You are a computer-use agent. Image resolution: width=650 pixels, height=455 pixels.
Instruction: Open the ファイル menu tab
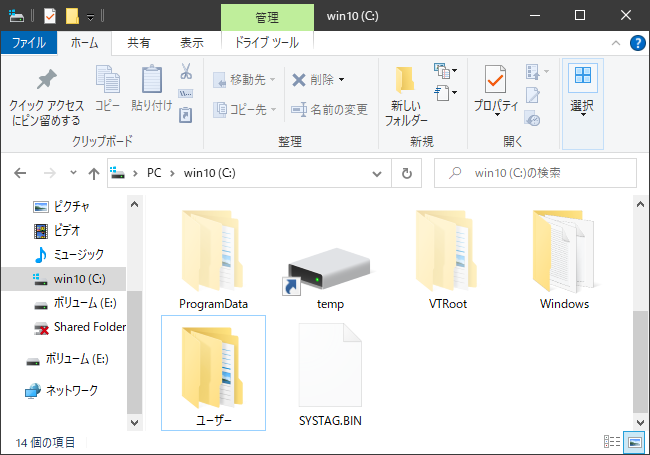[x=29, y=43]
